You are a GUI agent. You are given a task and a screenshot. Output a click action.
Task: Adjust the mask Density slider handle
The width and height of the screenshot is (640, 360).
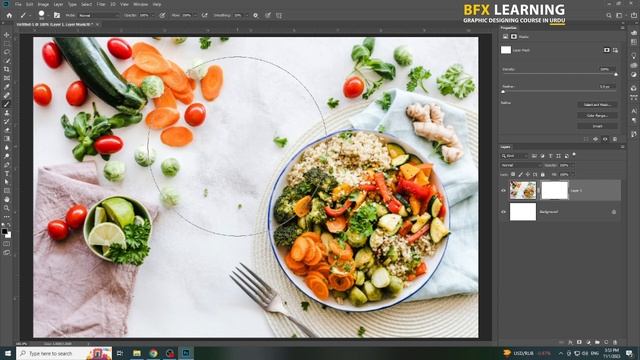(616, 75)
